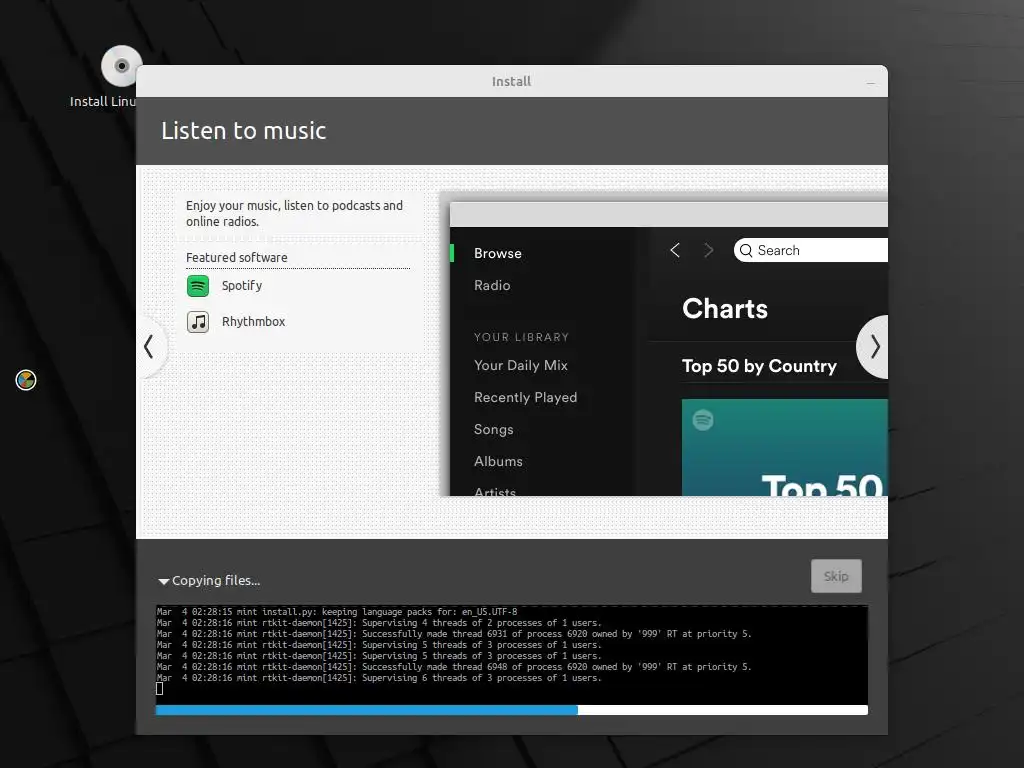Select Albums in the Spotify sidebar
The width and height of the screenshot is (1024, 768).
tap(498, 461)
